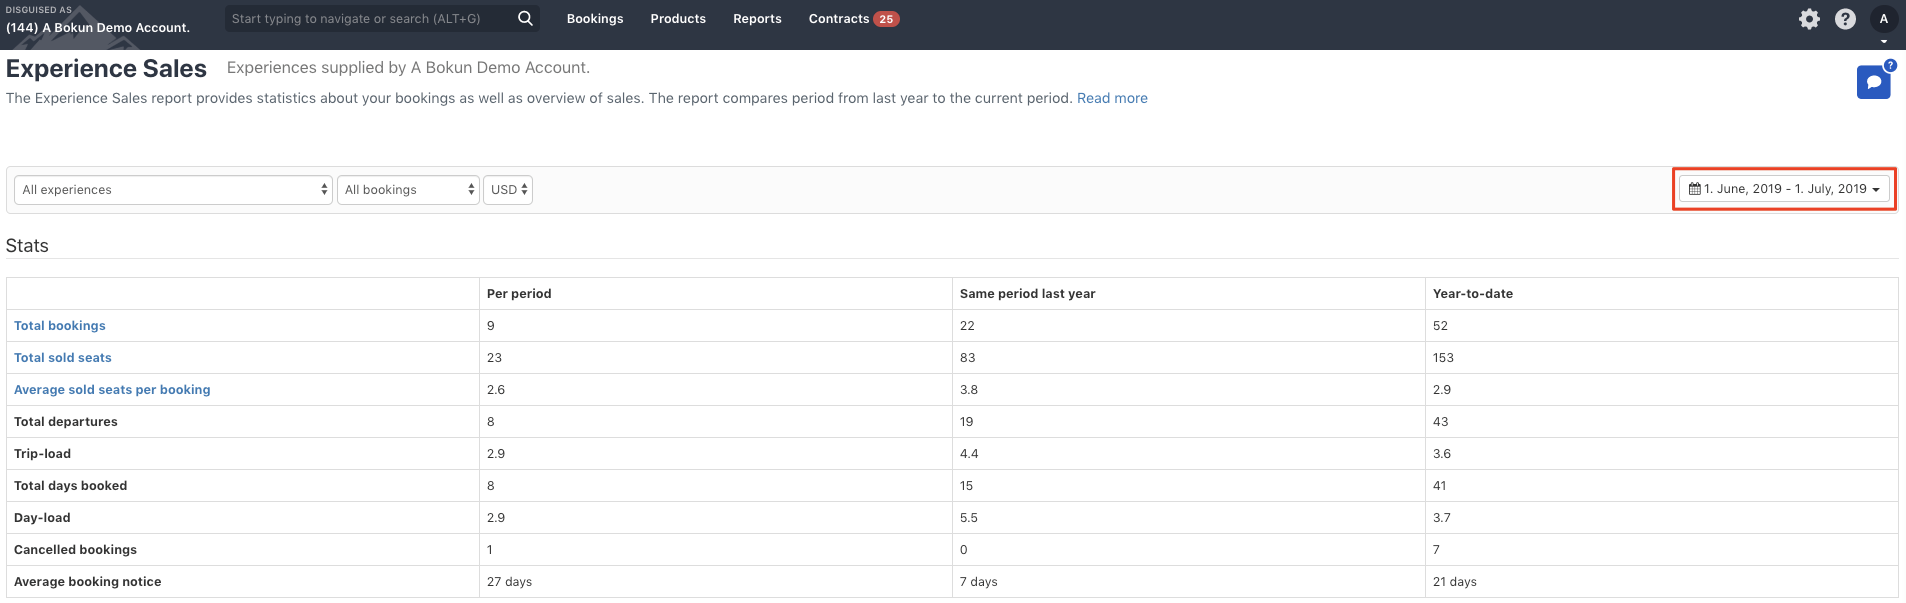The height and width of the screenshot is (603, 1906).
Task: Open the Contracts menu
Action: coord(839,19)
